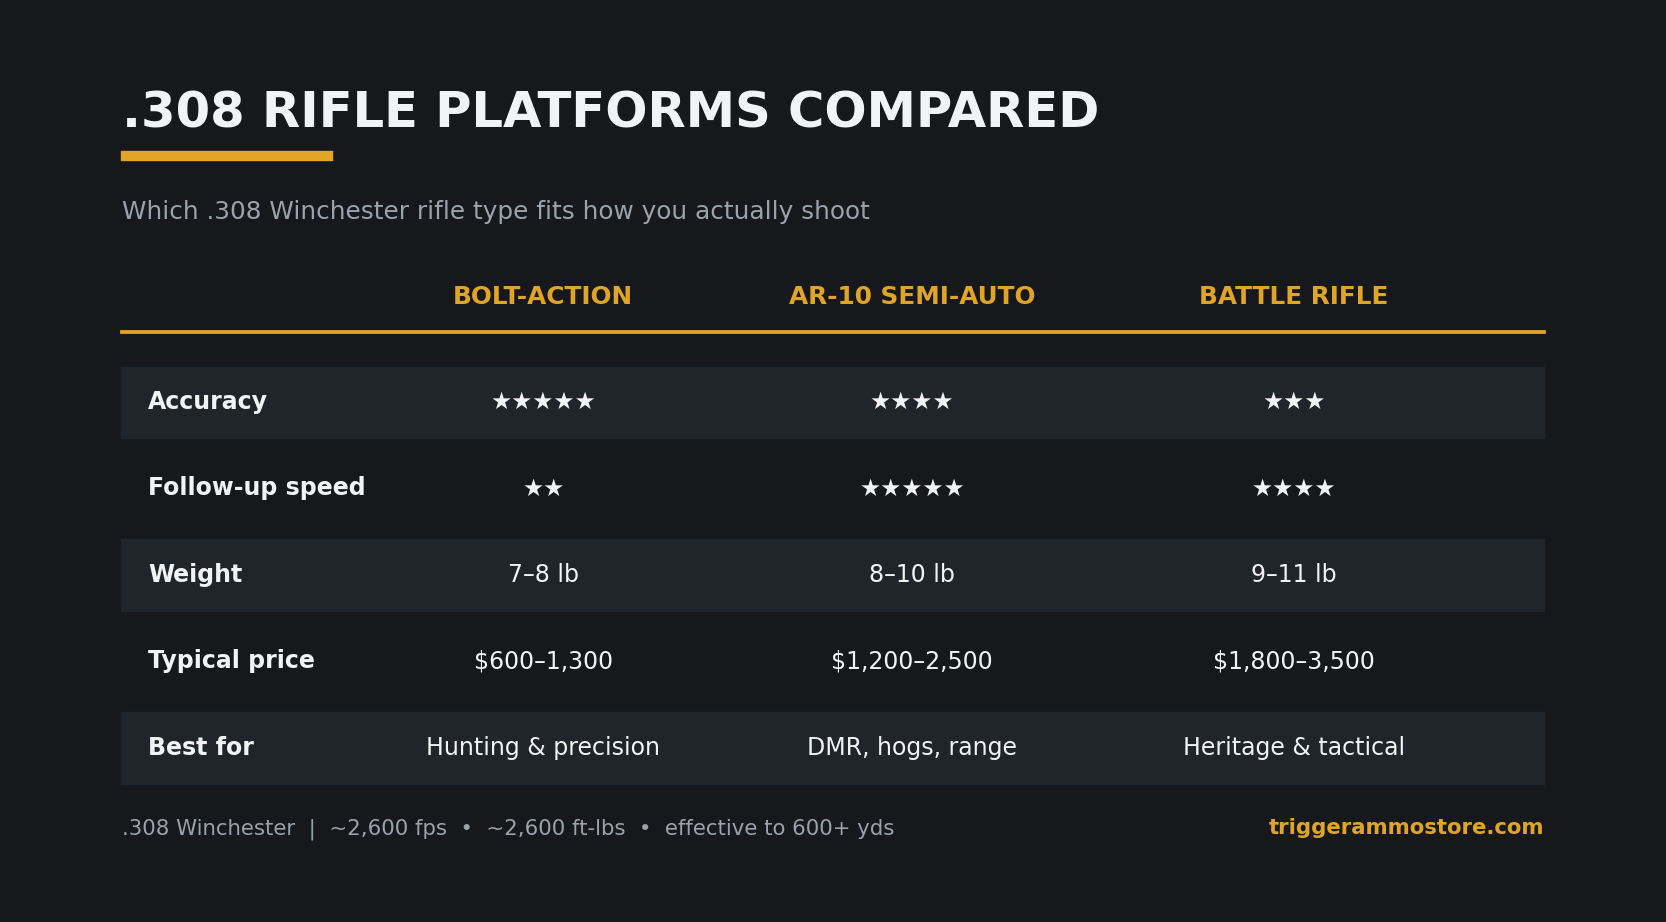Viewport: 1666px width, 922px height.
Task: Click the 9–11 lb Battle Rifle weight
Action: [1293, 575]
